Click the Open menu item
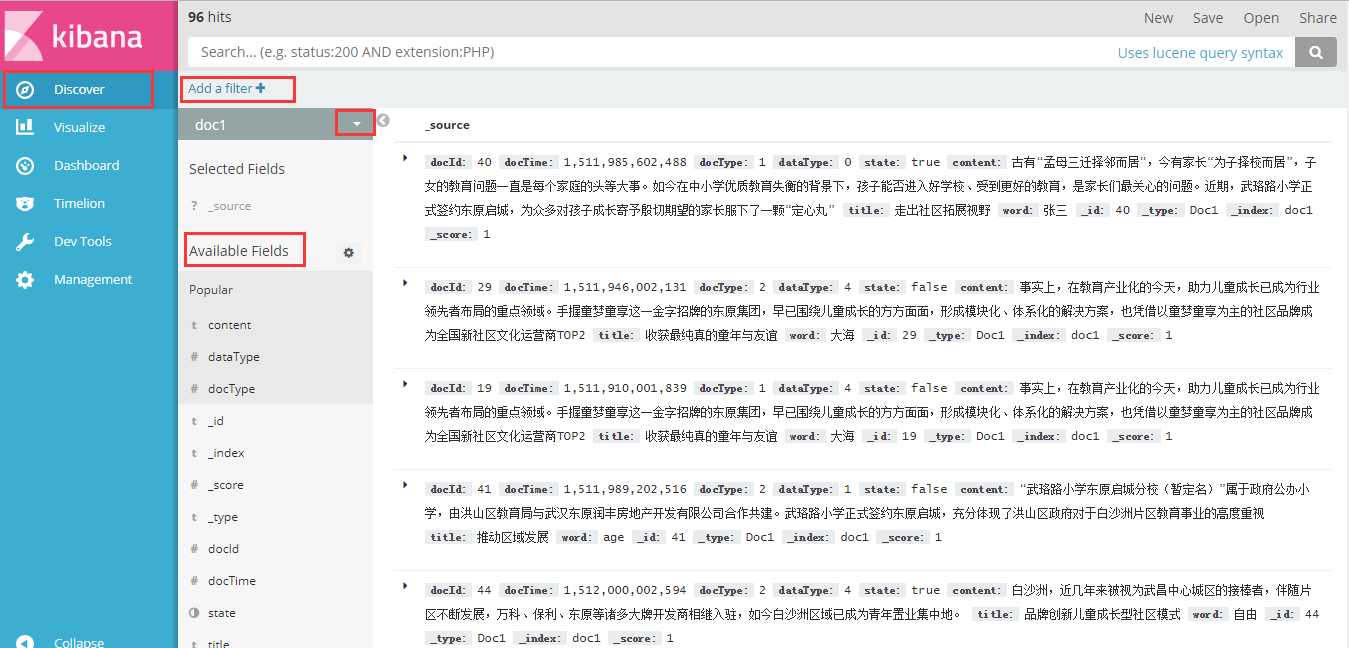1349x648 pixels. [x=1261, y=17]
